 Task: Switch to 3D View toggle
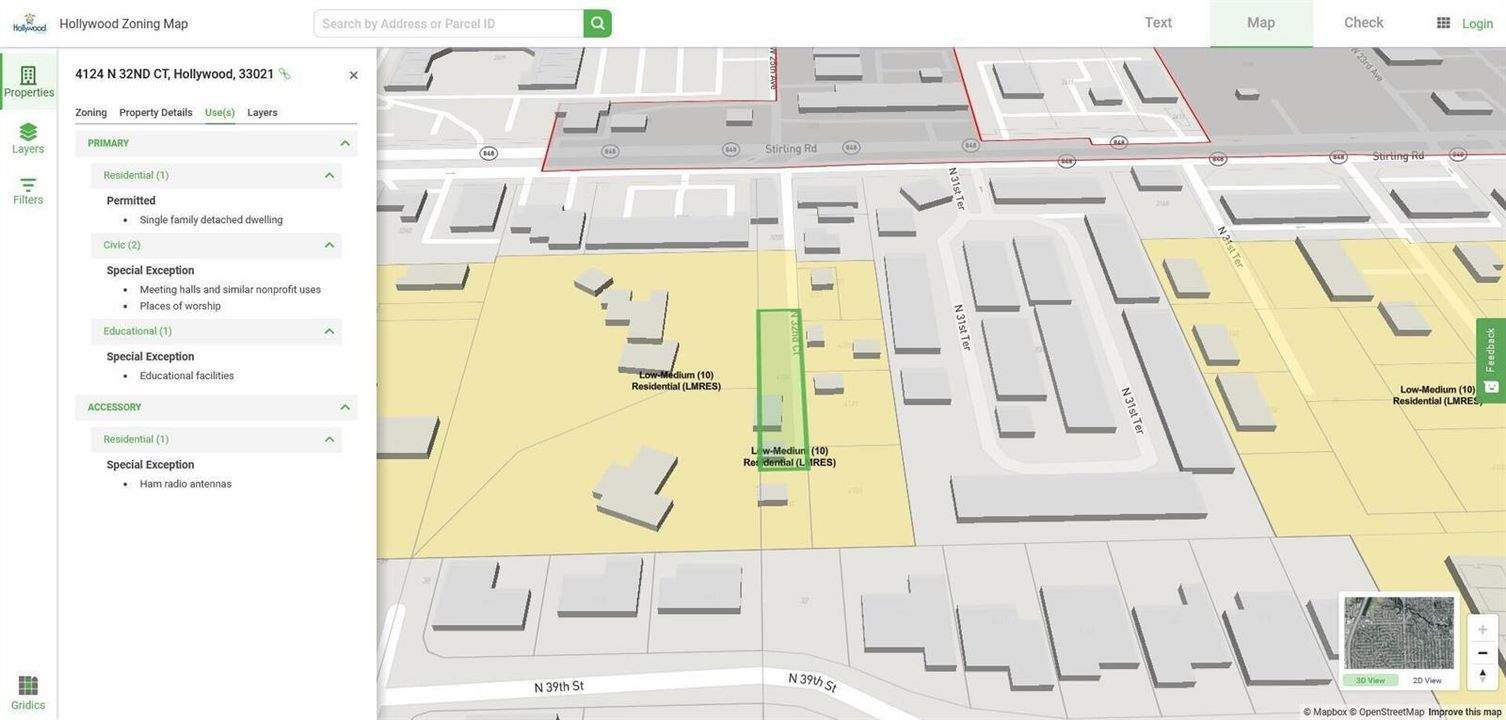(1370, 681)
